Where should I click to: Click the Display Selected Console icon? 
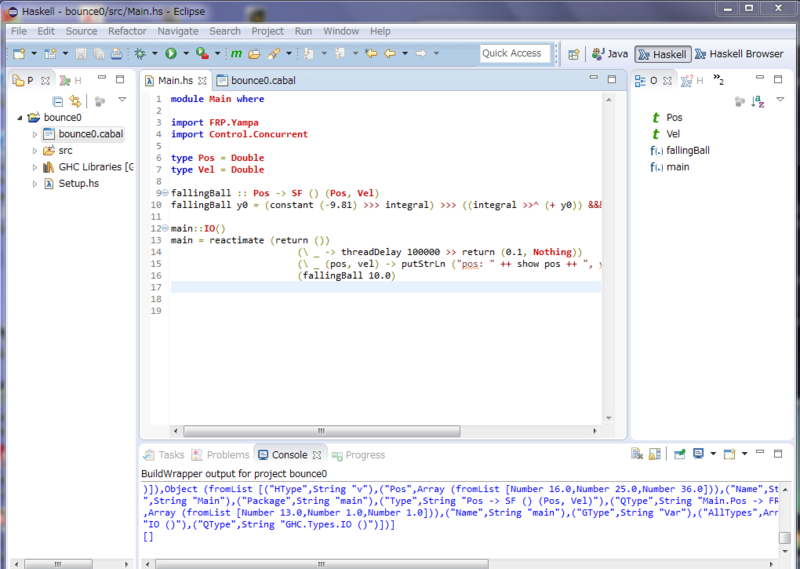(x=698, y=454)
